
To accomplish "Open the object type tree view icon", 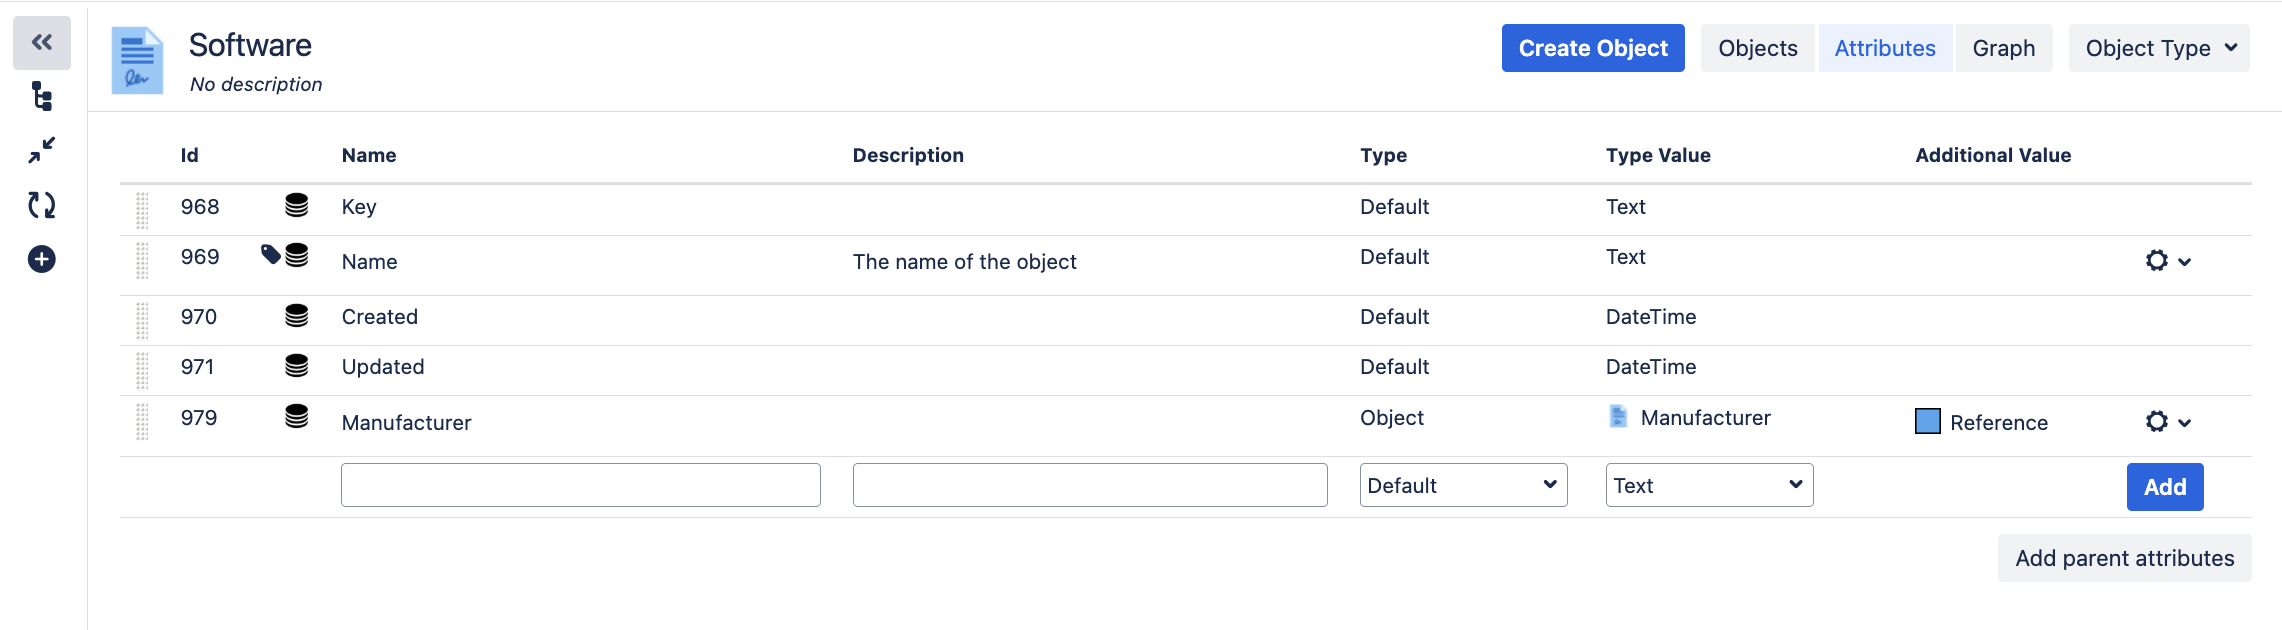I will [40, 97].
